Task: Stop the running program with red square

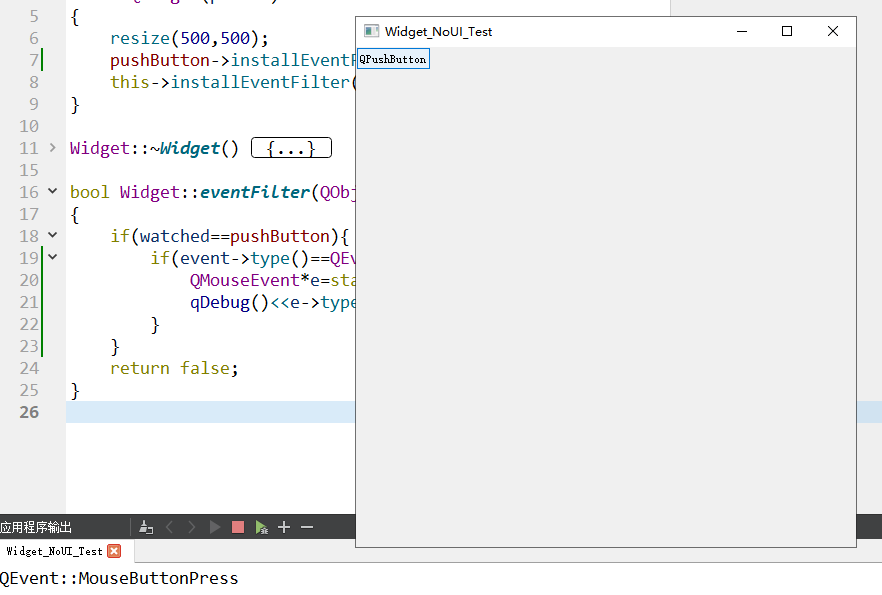Action: pos(238,527)
